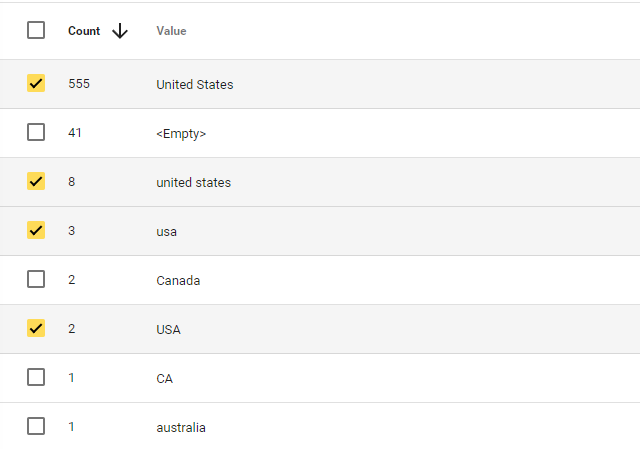Select the United States value text
Viewport: 640px width, 449px height.
click(x=195, y=84)
